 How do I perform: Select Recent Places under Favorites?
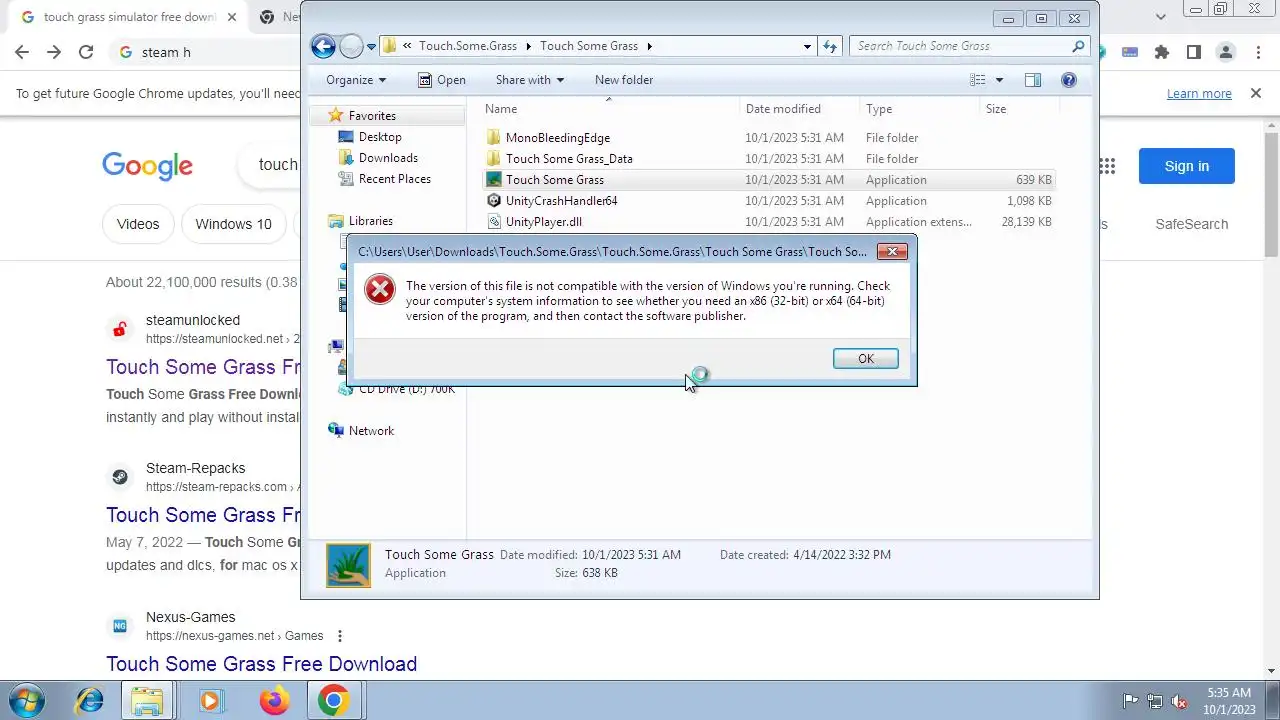click(x=394, y=179)
